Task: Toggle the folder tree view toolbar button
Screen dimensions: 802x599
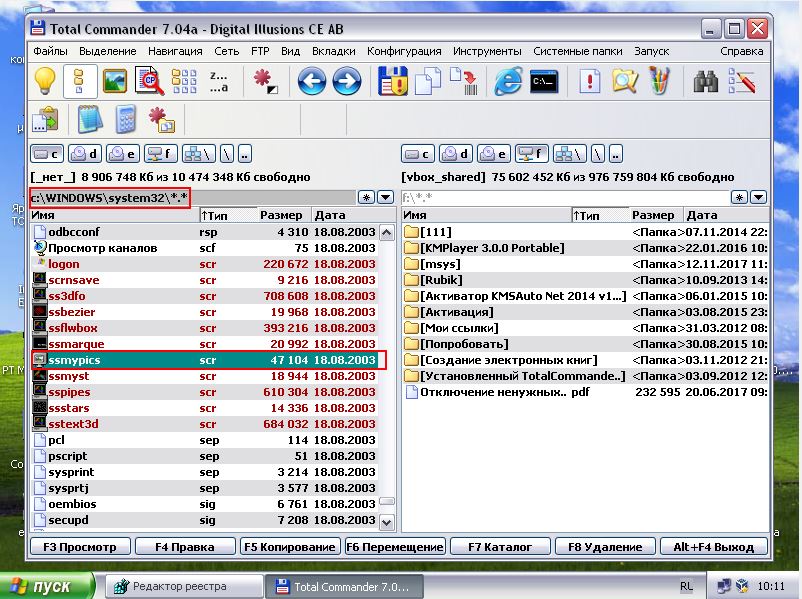Action: tap(80, 81)
